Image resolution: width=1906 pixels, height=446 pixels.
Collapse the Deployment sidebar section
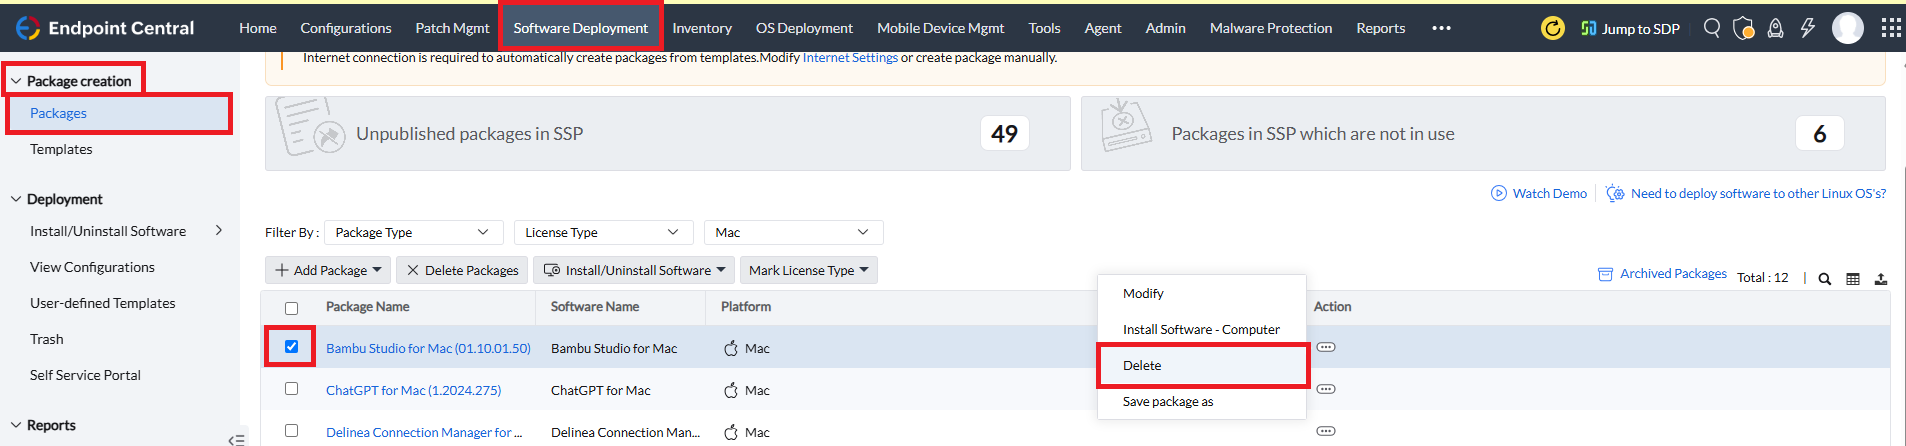pos(16,199)
